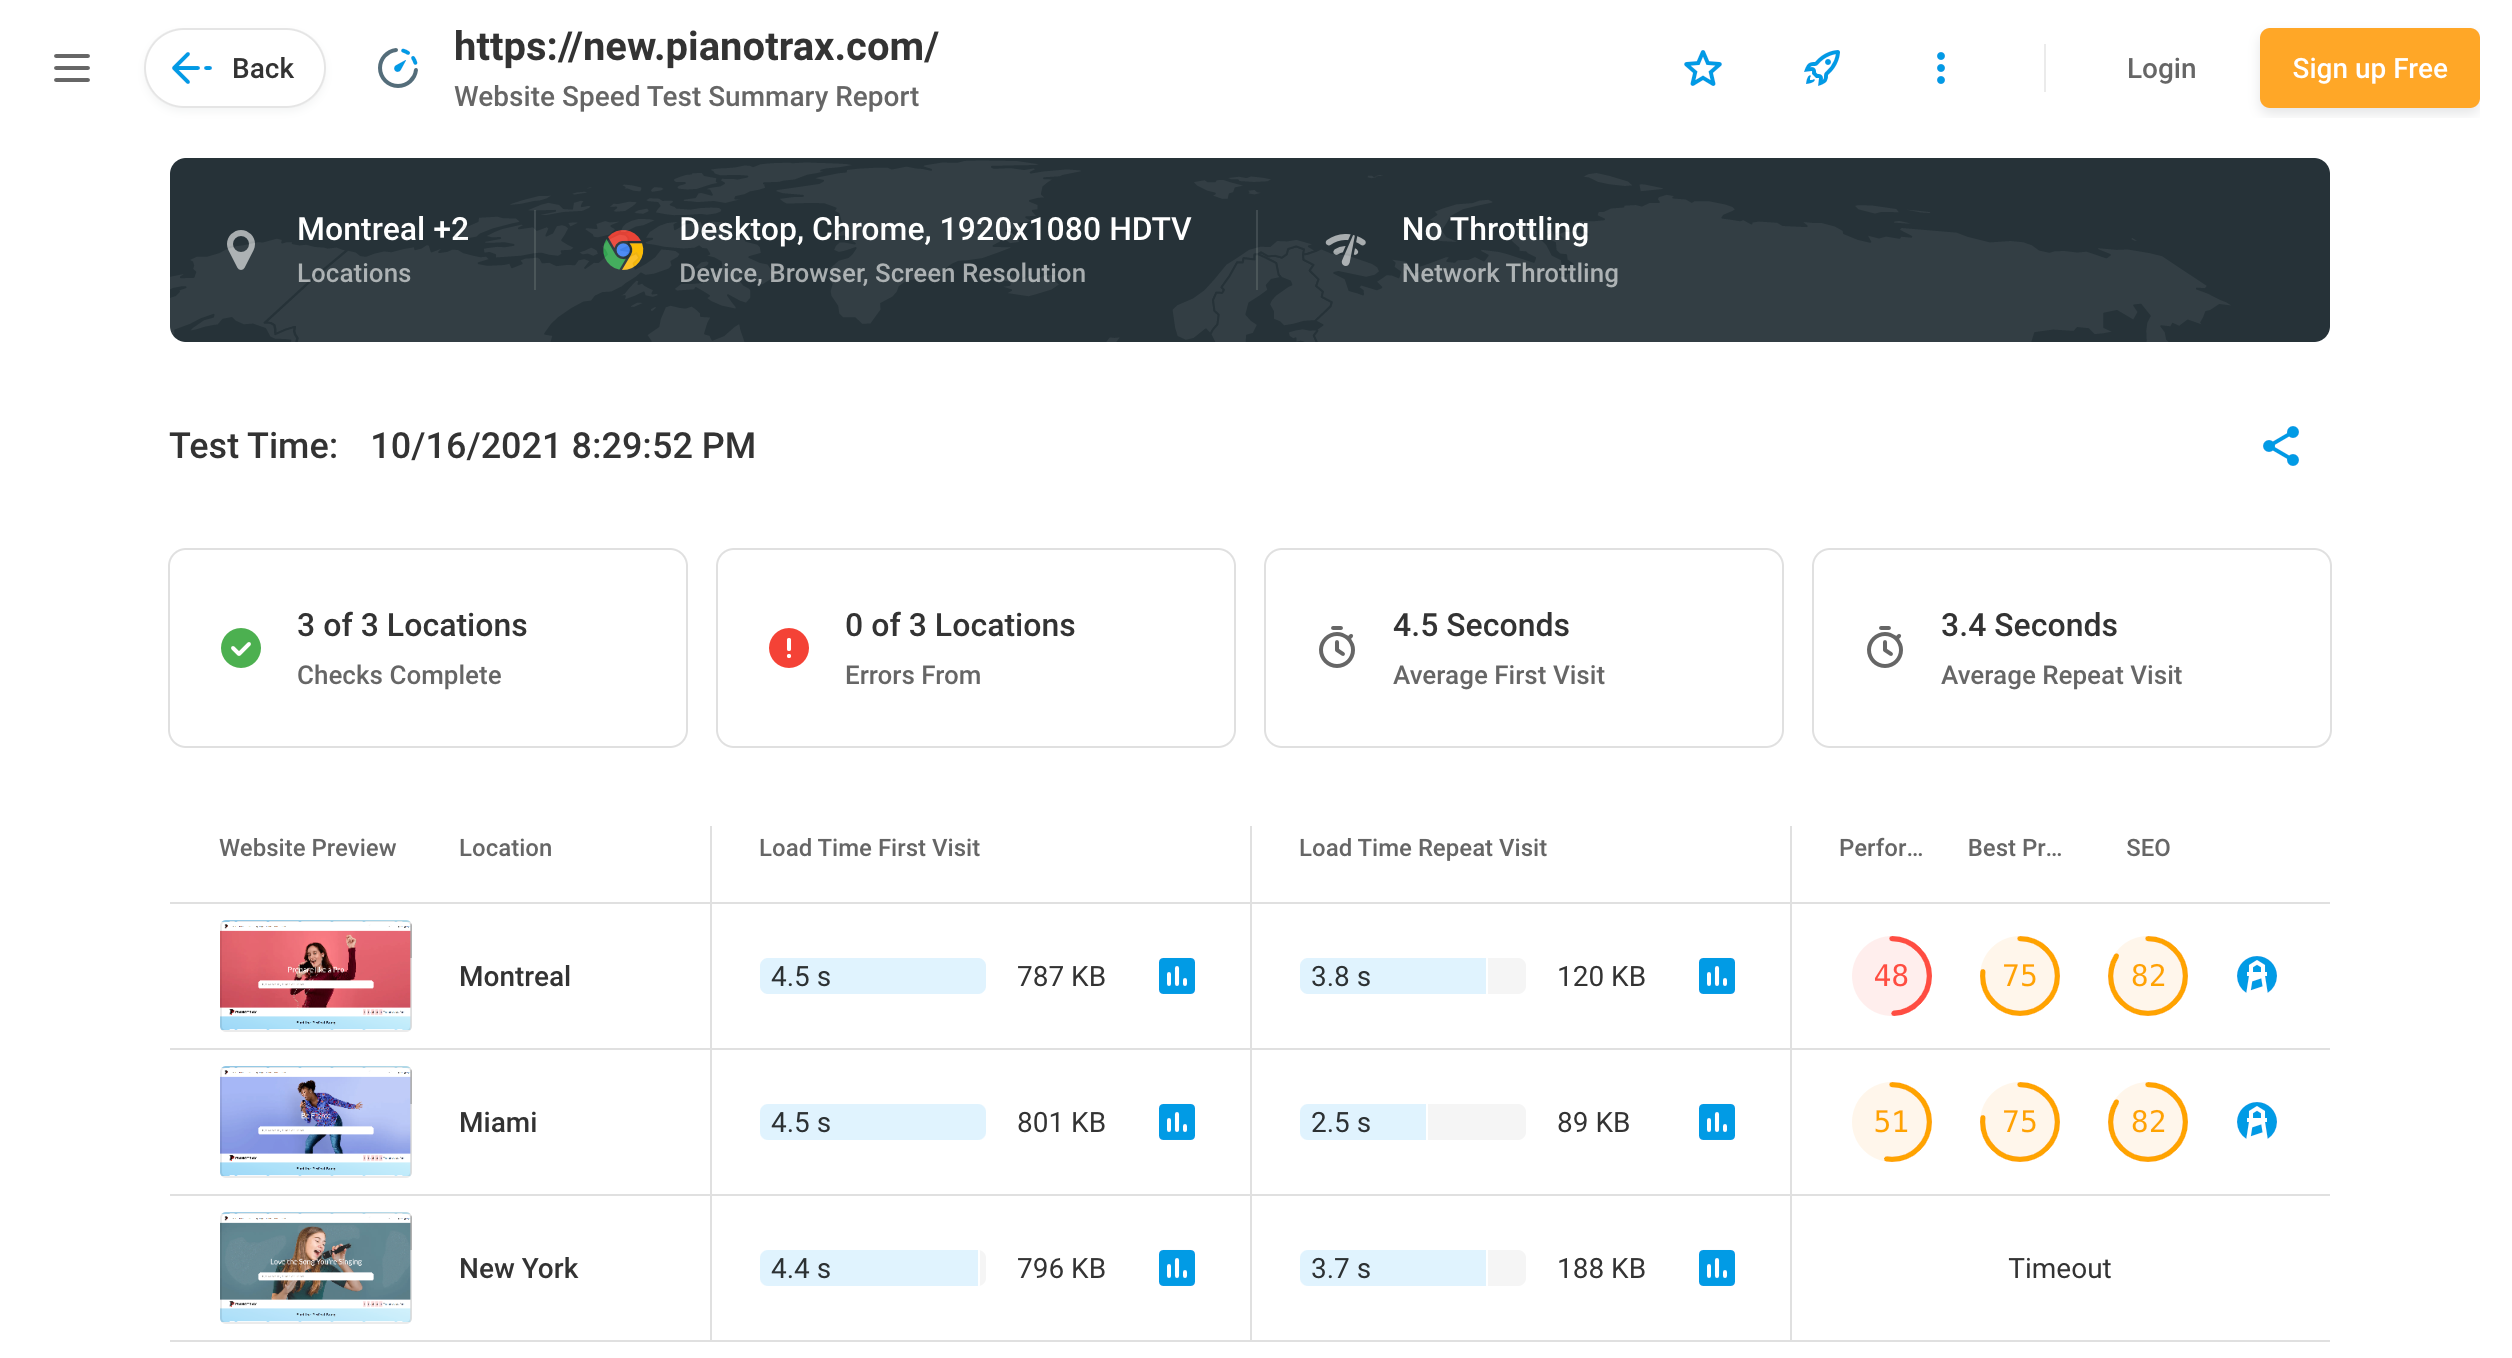
Task: Open the hamburger navigation menu
Action: point(72,68)
